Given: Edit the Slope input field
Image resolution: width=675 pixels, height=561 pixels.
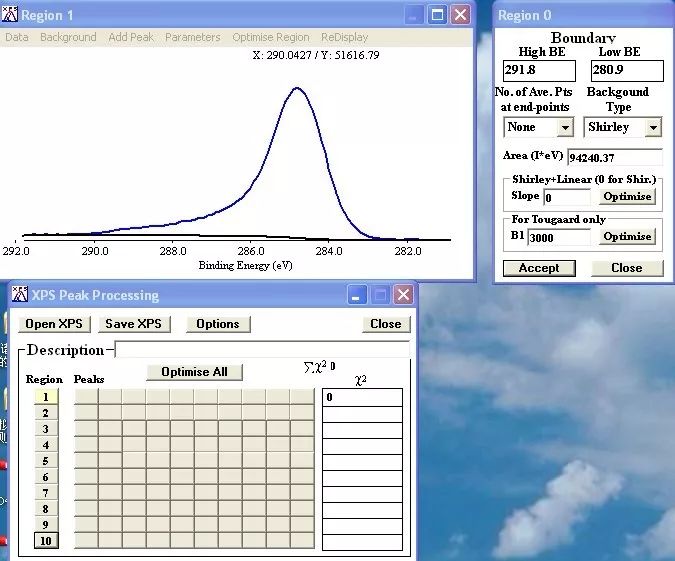Looking at the screenshot, I should (567, 197).
